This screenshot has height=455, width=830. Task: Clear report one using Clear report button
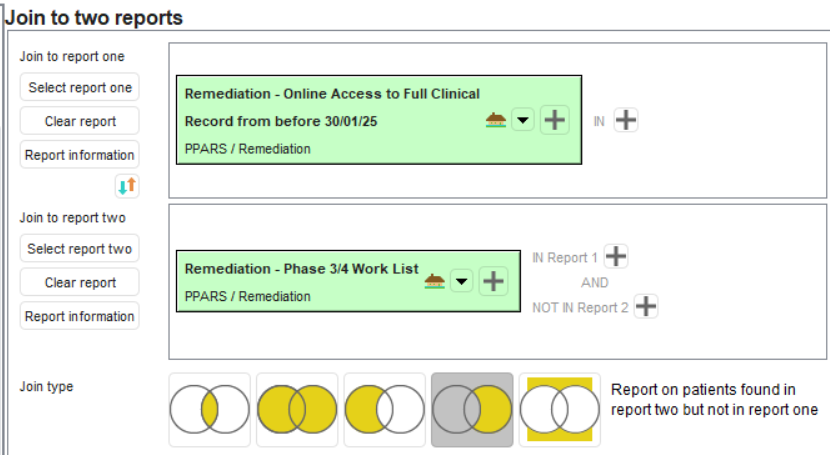pos(80,121)
